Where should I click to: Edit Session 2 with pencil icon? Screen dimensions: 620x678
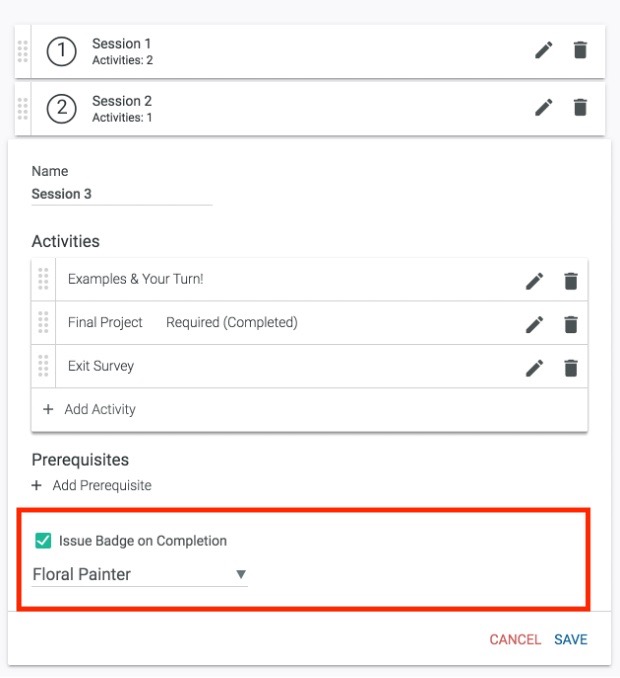(x=543, y=107)
